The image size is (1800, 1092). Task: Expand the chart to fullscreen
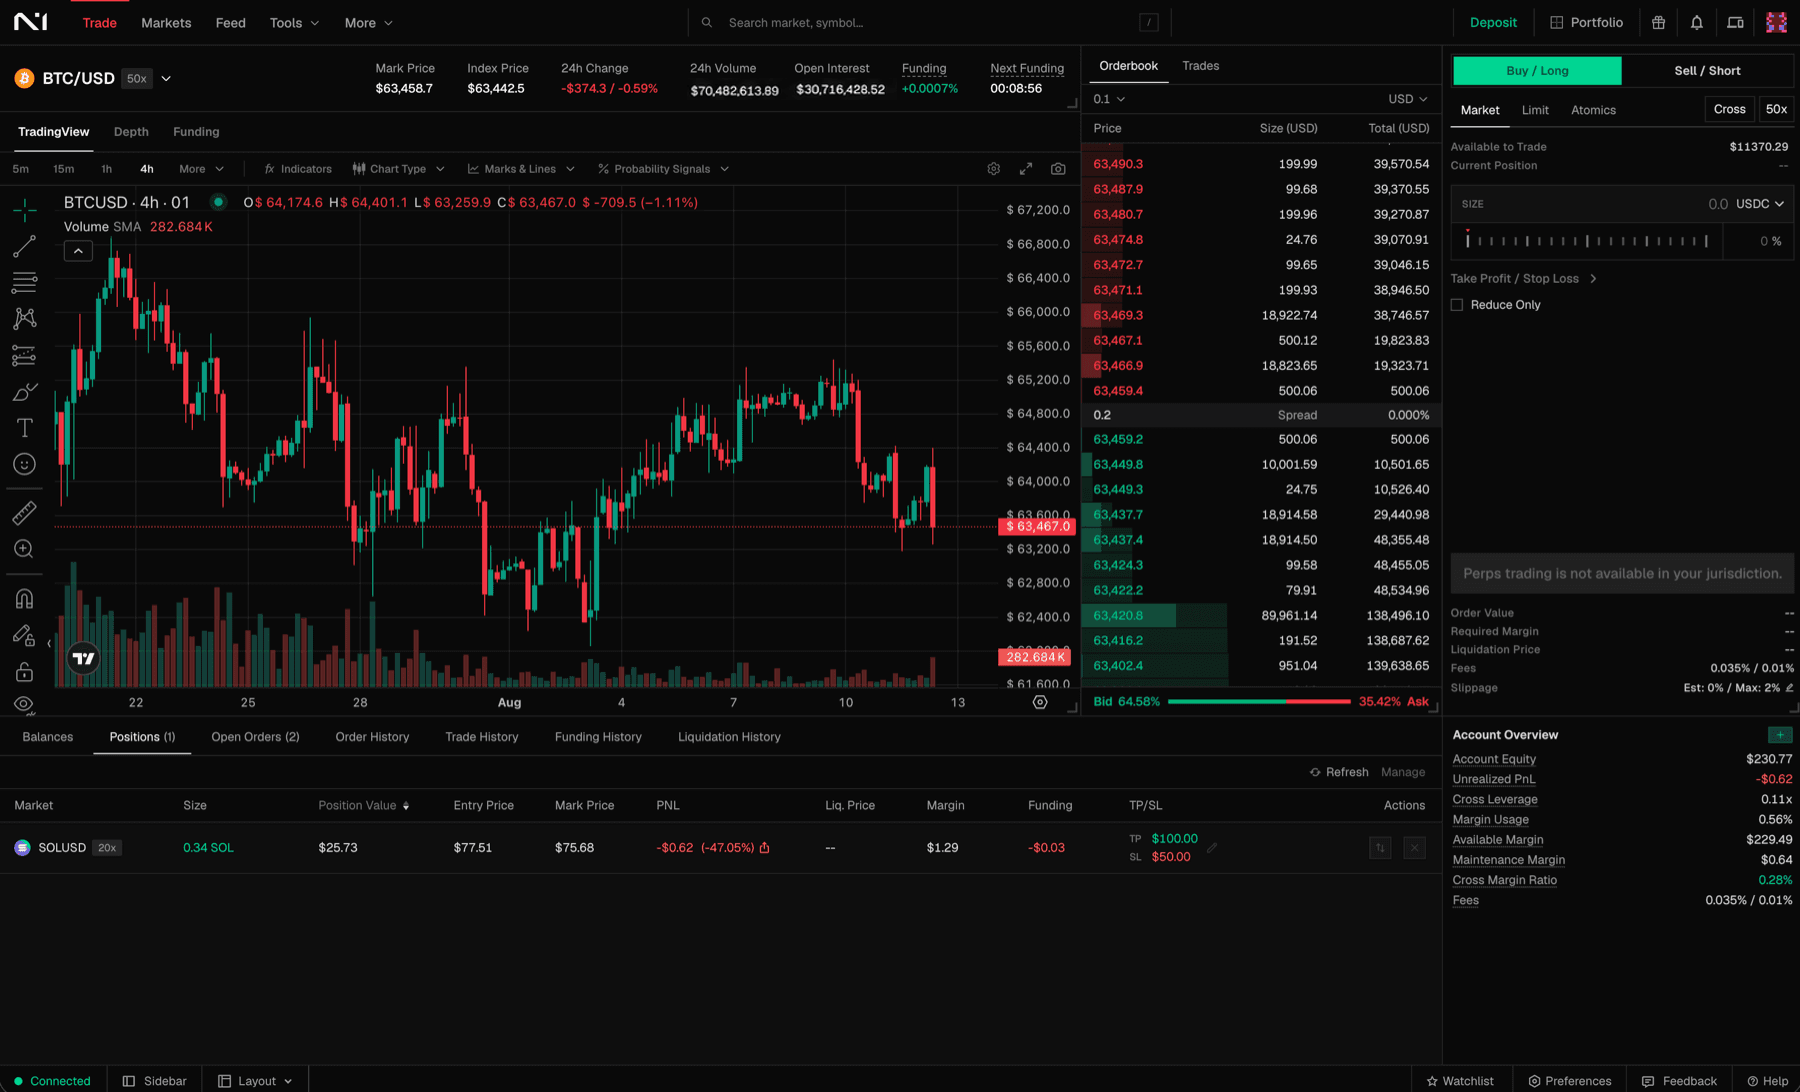pyautogui.click(x=1026, y=169)
